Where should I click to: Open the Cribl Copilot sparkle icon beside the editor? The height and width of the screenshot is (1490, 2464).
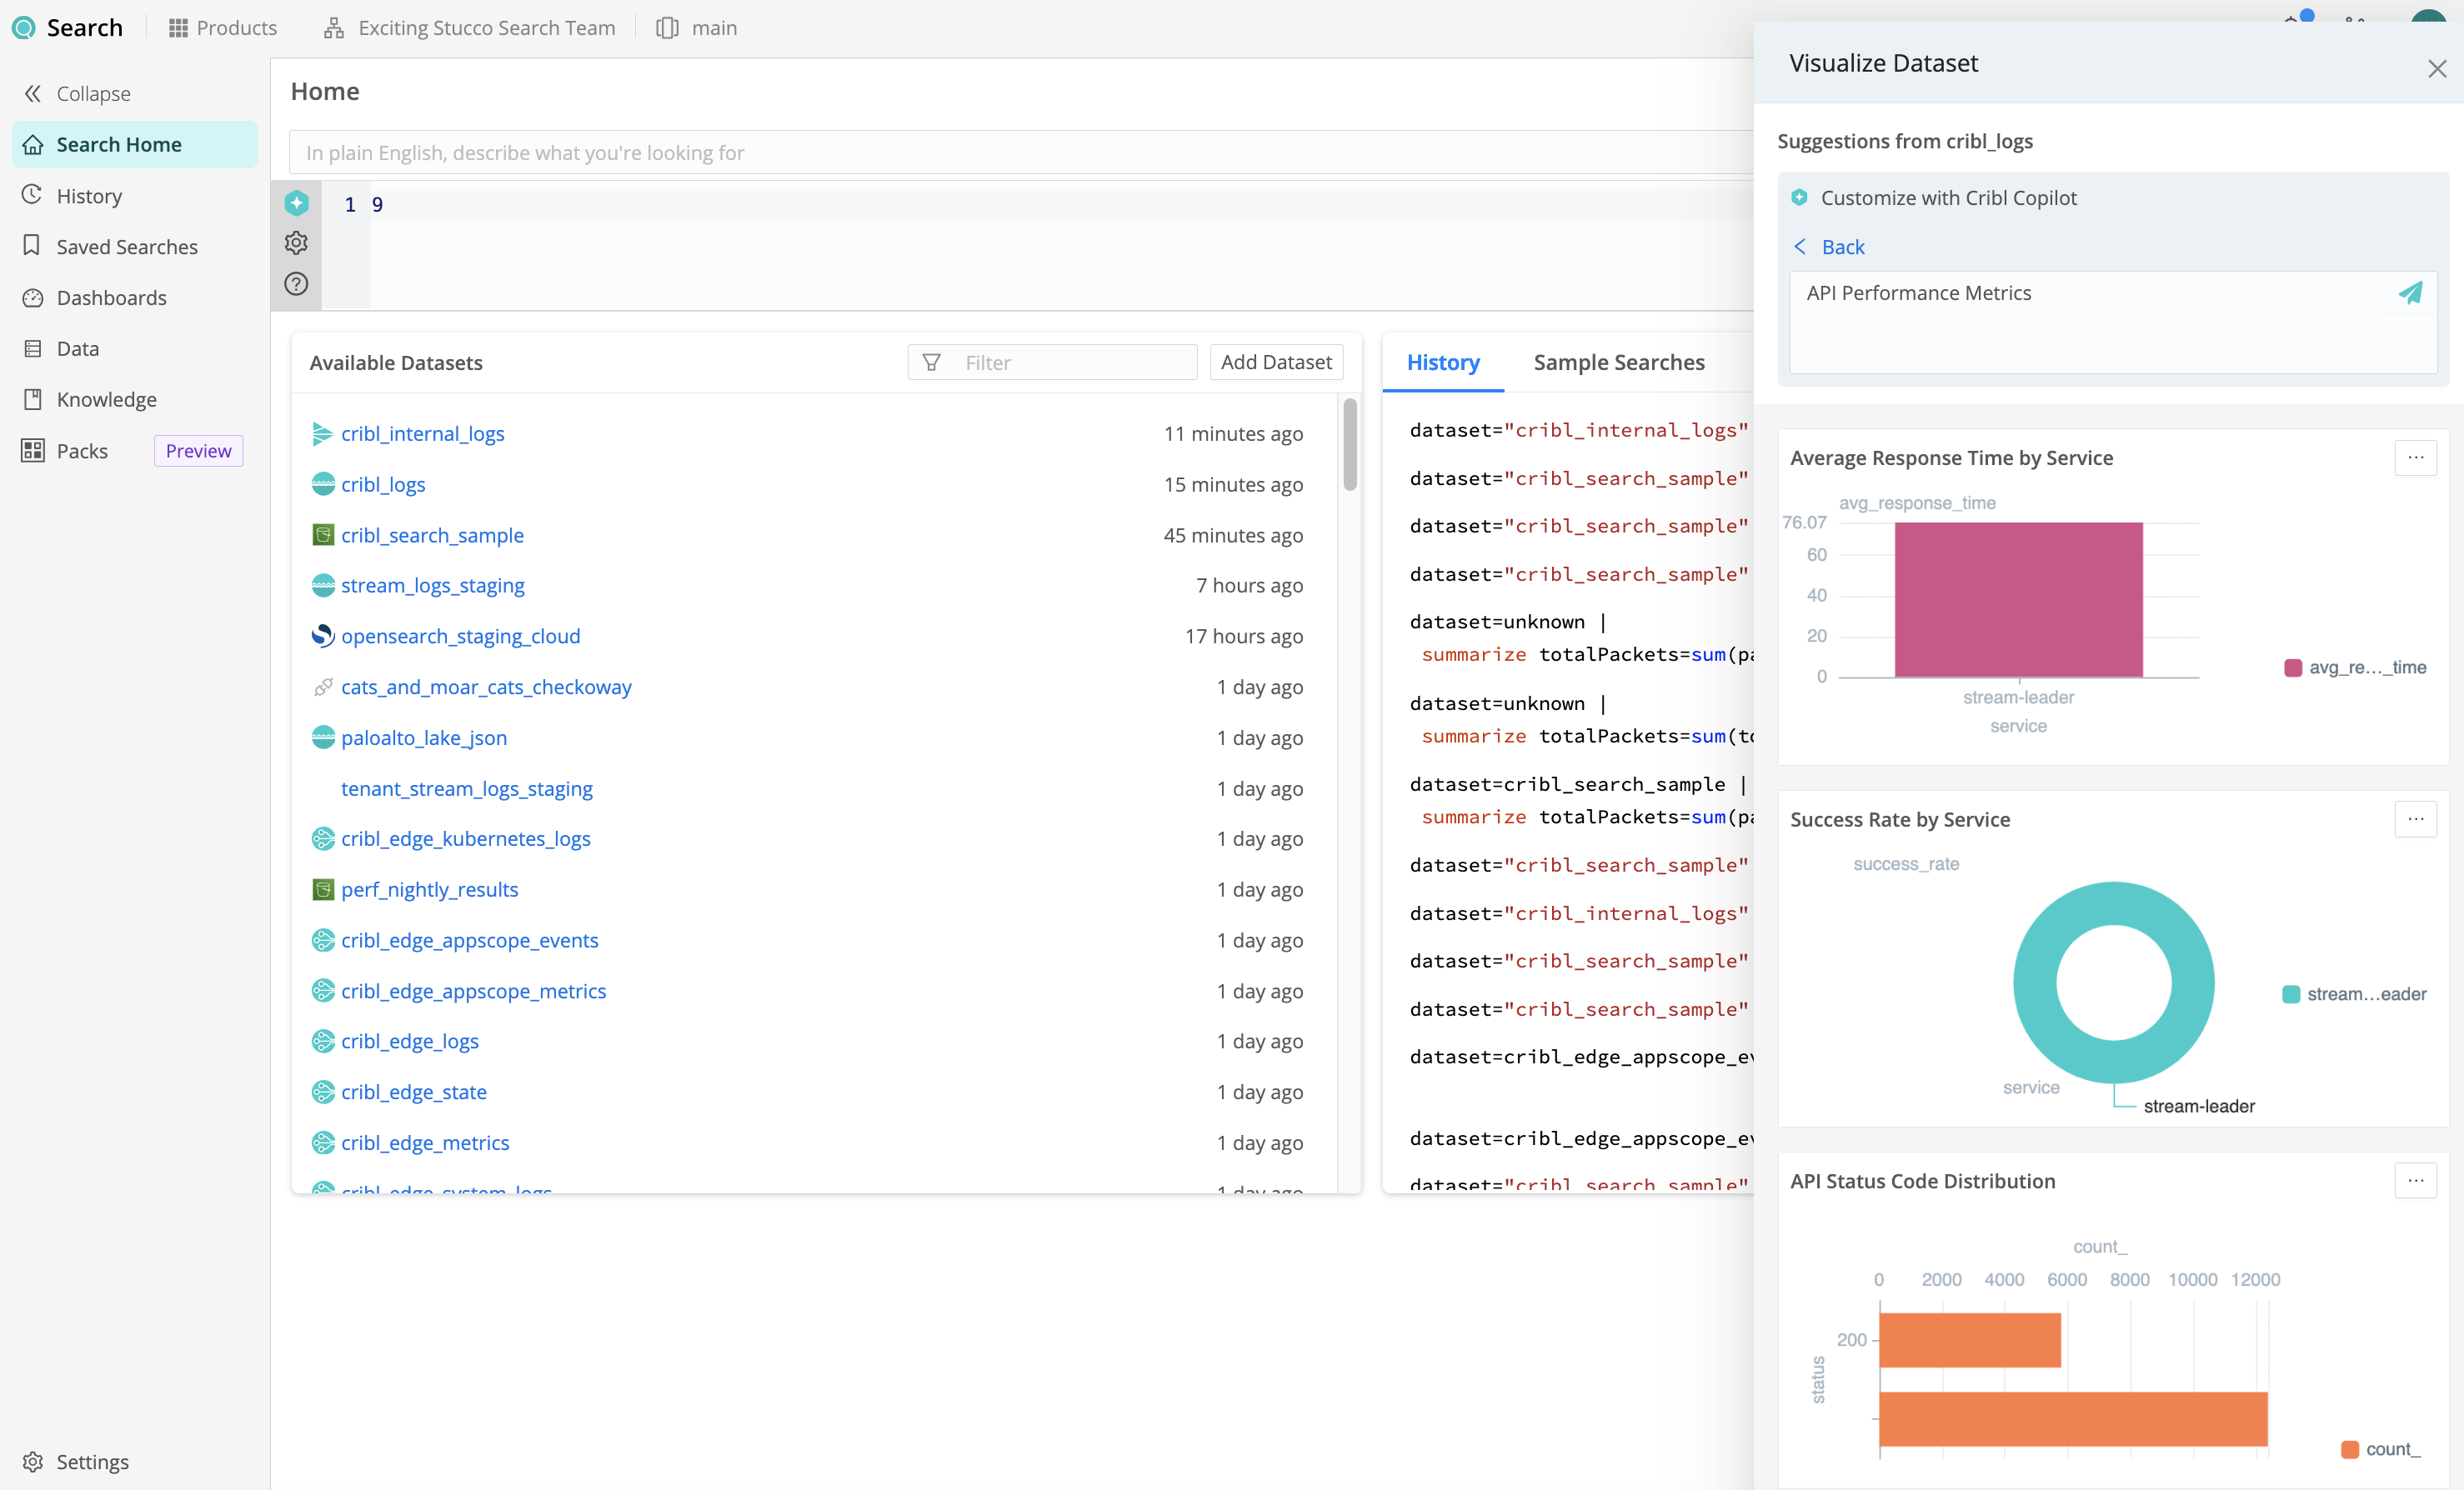pos(296,203)
